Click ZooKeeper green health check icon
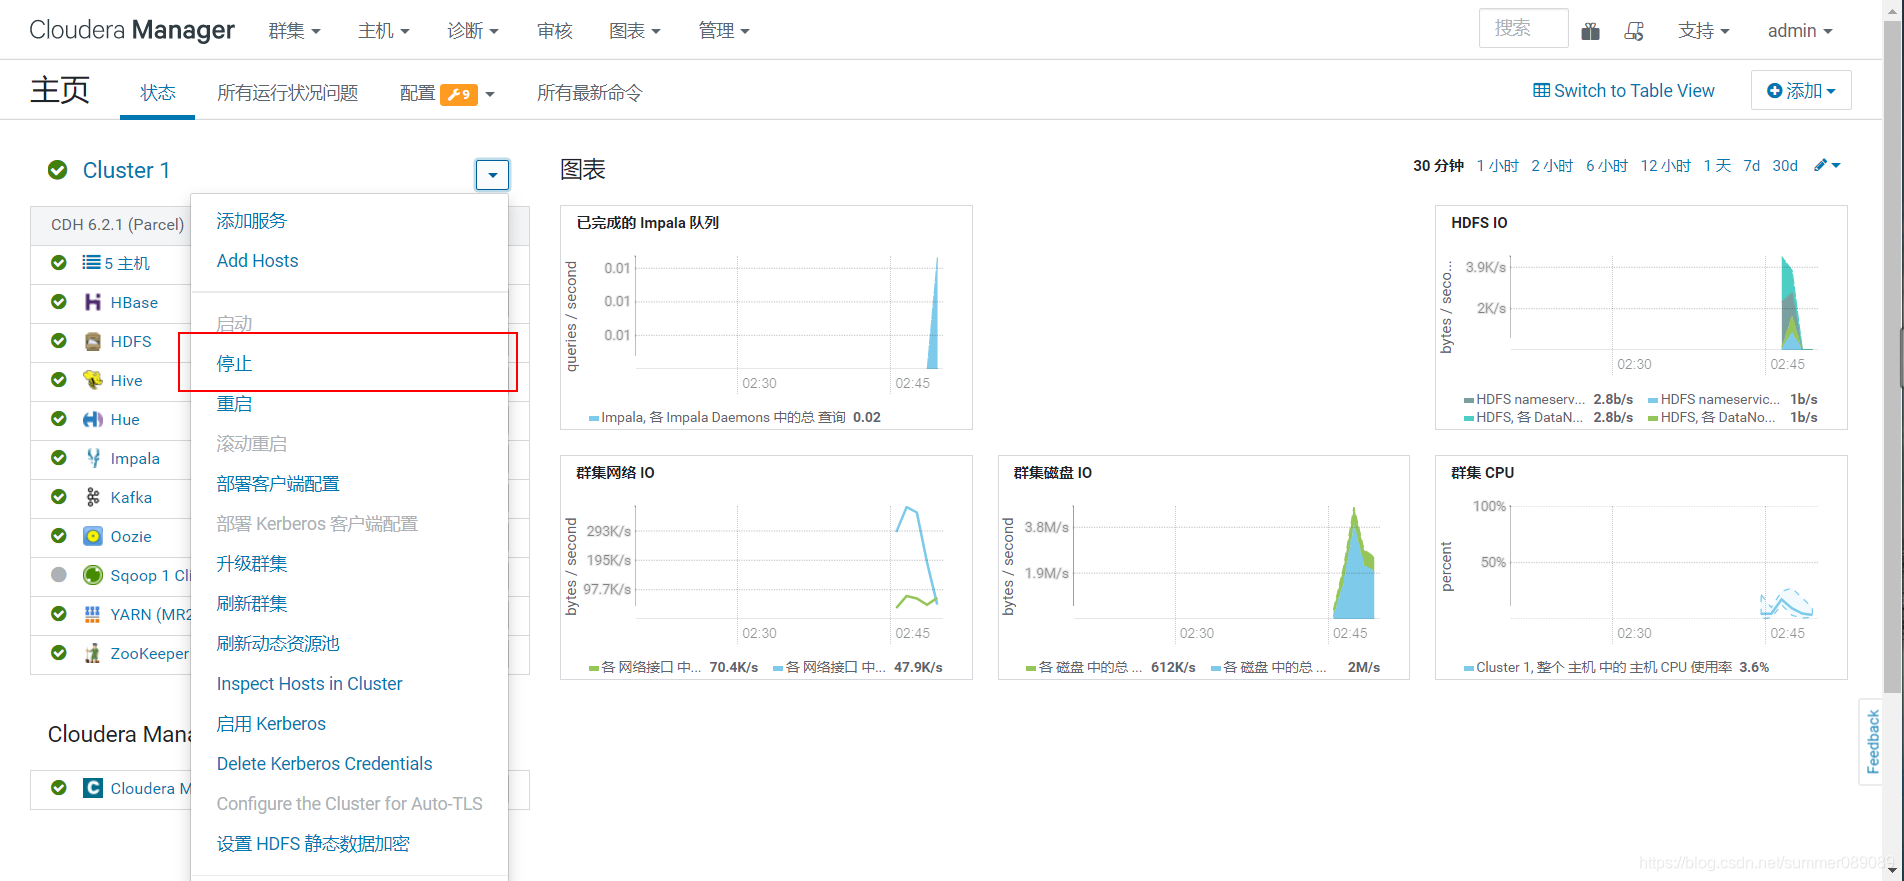Viewport: 1904px width, 881px height. pyautogui.click(x=59, y=653)
